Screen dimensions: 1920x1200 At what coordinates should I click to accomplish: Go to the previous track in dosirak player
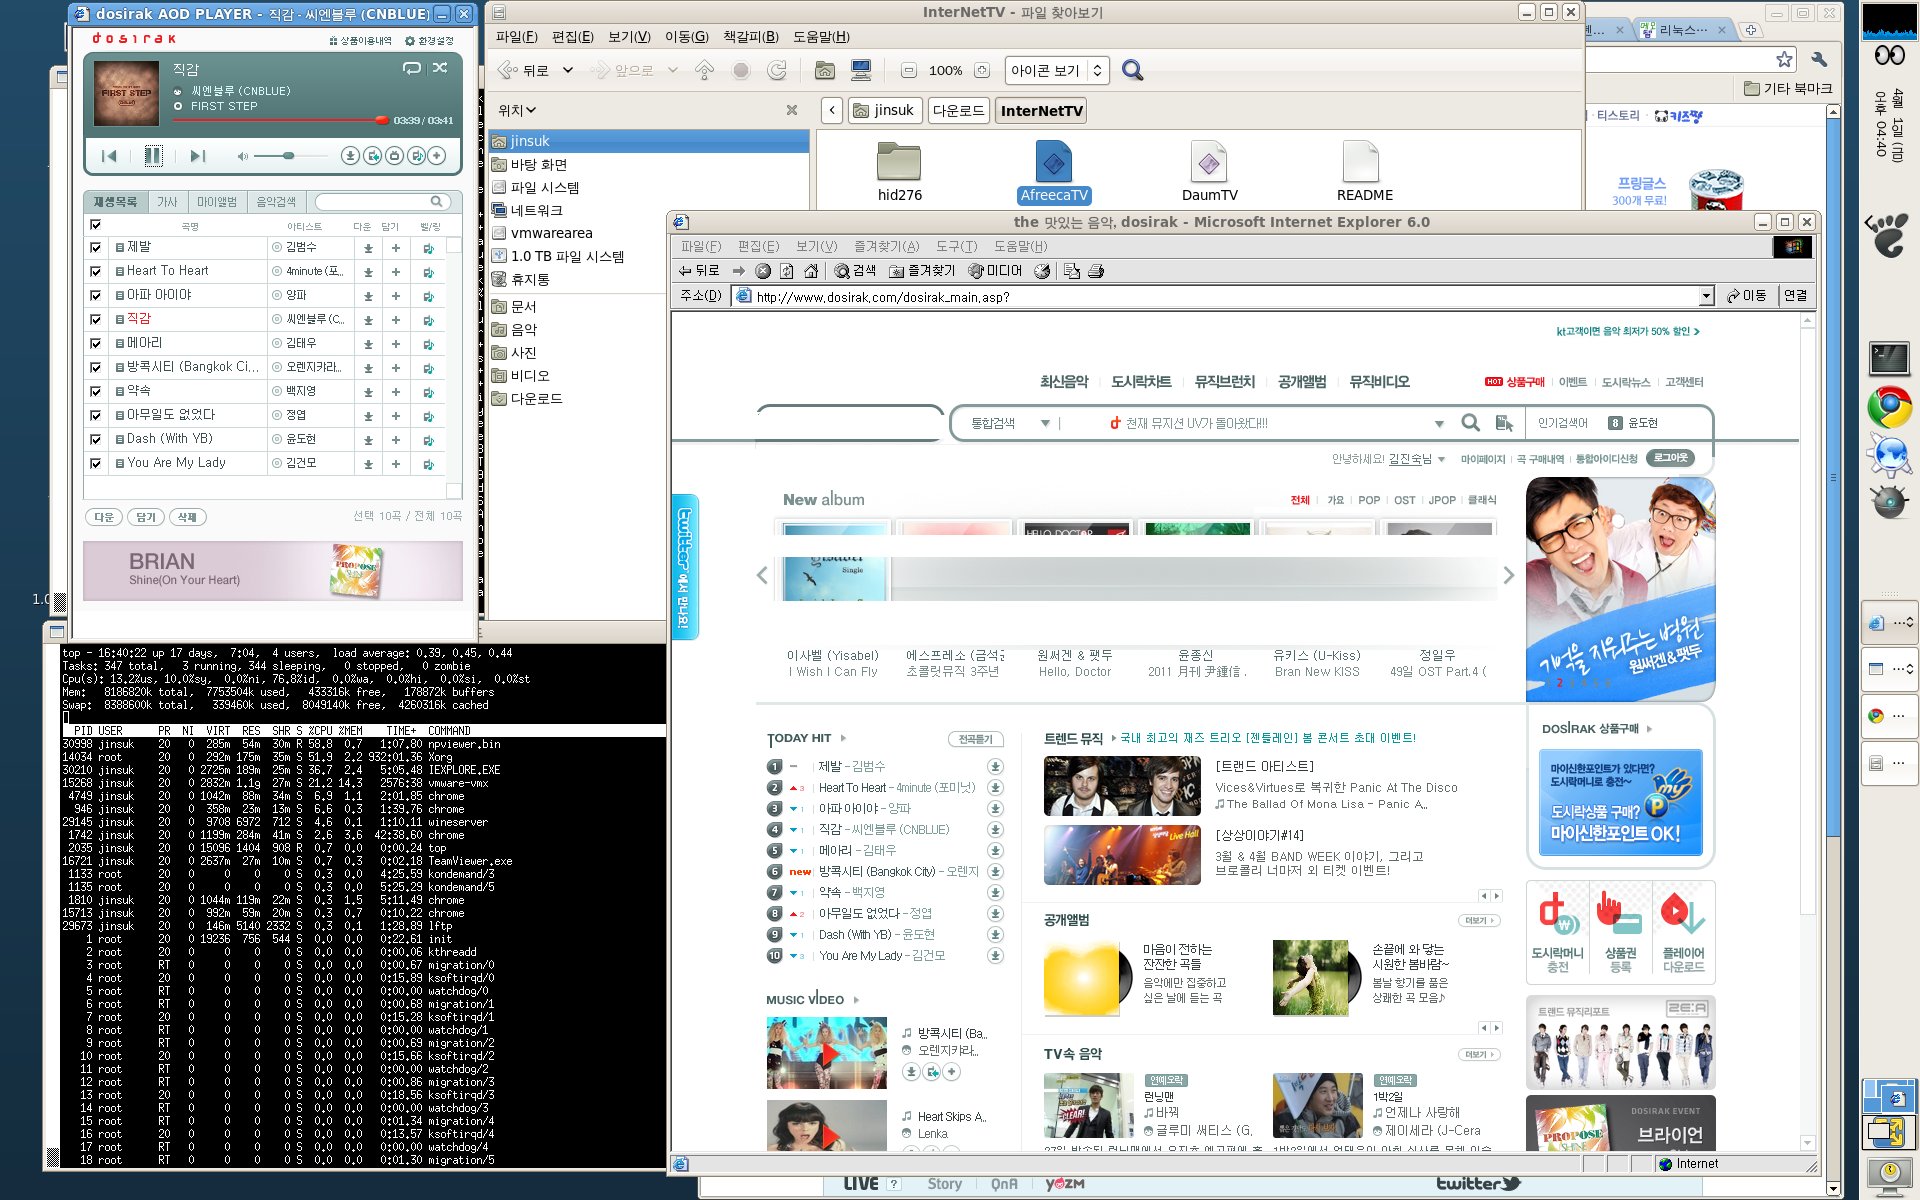(x=109, y=156)
